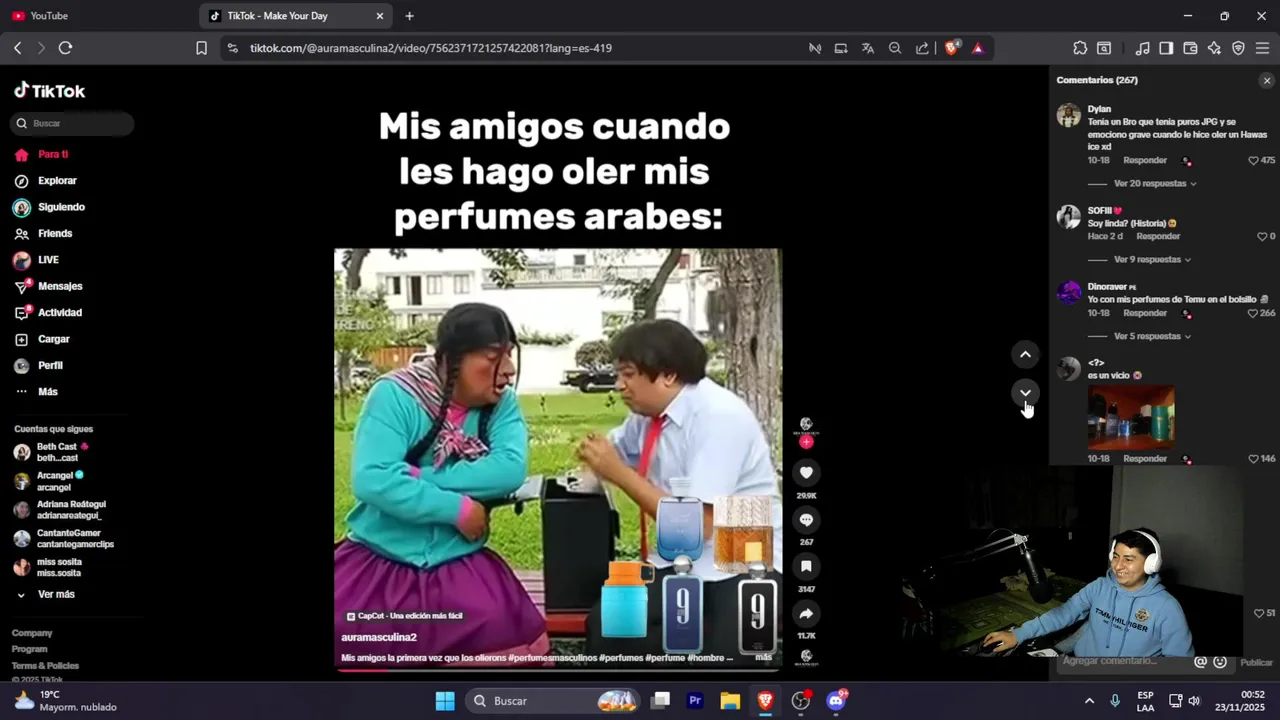The height and width of the screenshot is (720, 1280).
Task: Expand 'Ver 20 respuestas' under Dylan's comment
Action: pyautogui.click(x=1155, y=184)
